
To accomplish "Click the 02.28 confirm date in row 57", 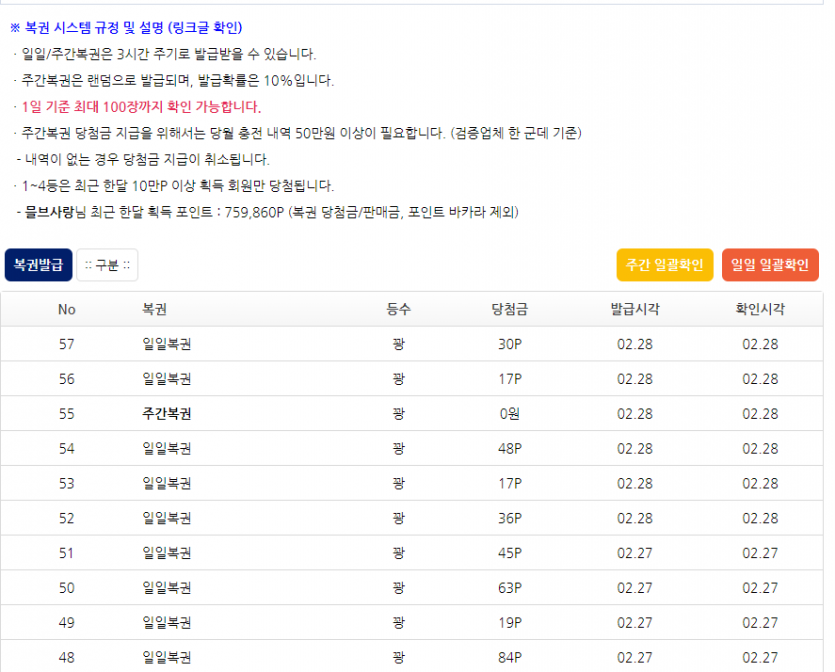I will point(760,344).
